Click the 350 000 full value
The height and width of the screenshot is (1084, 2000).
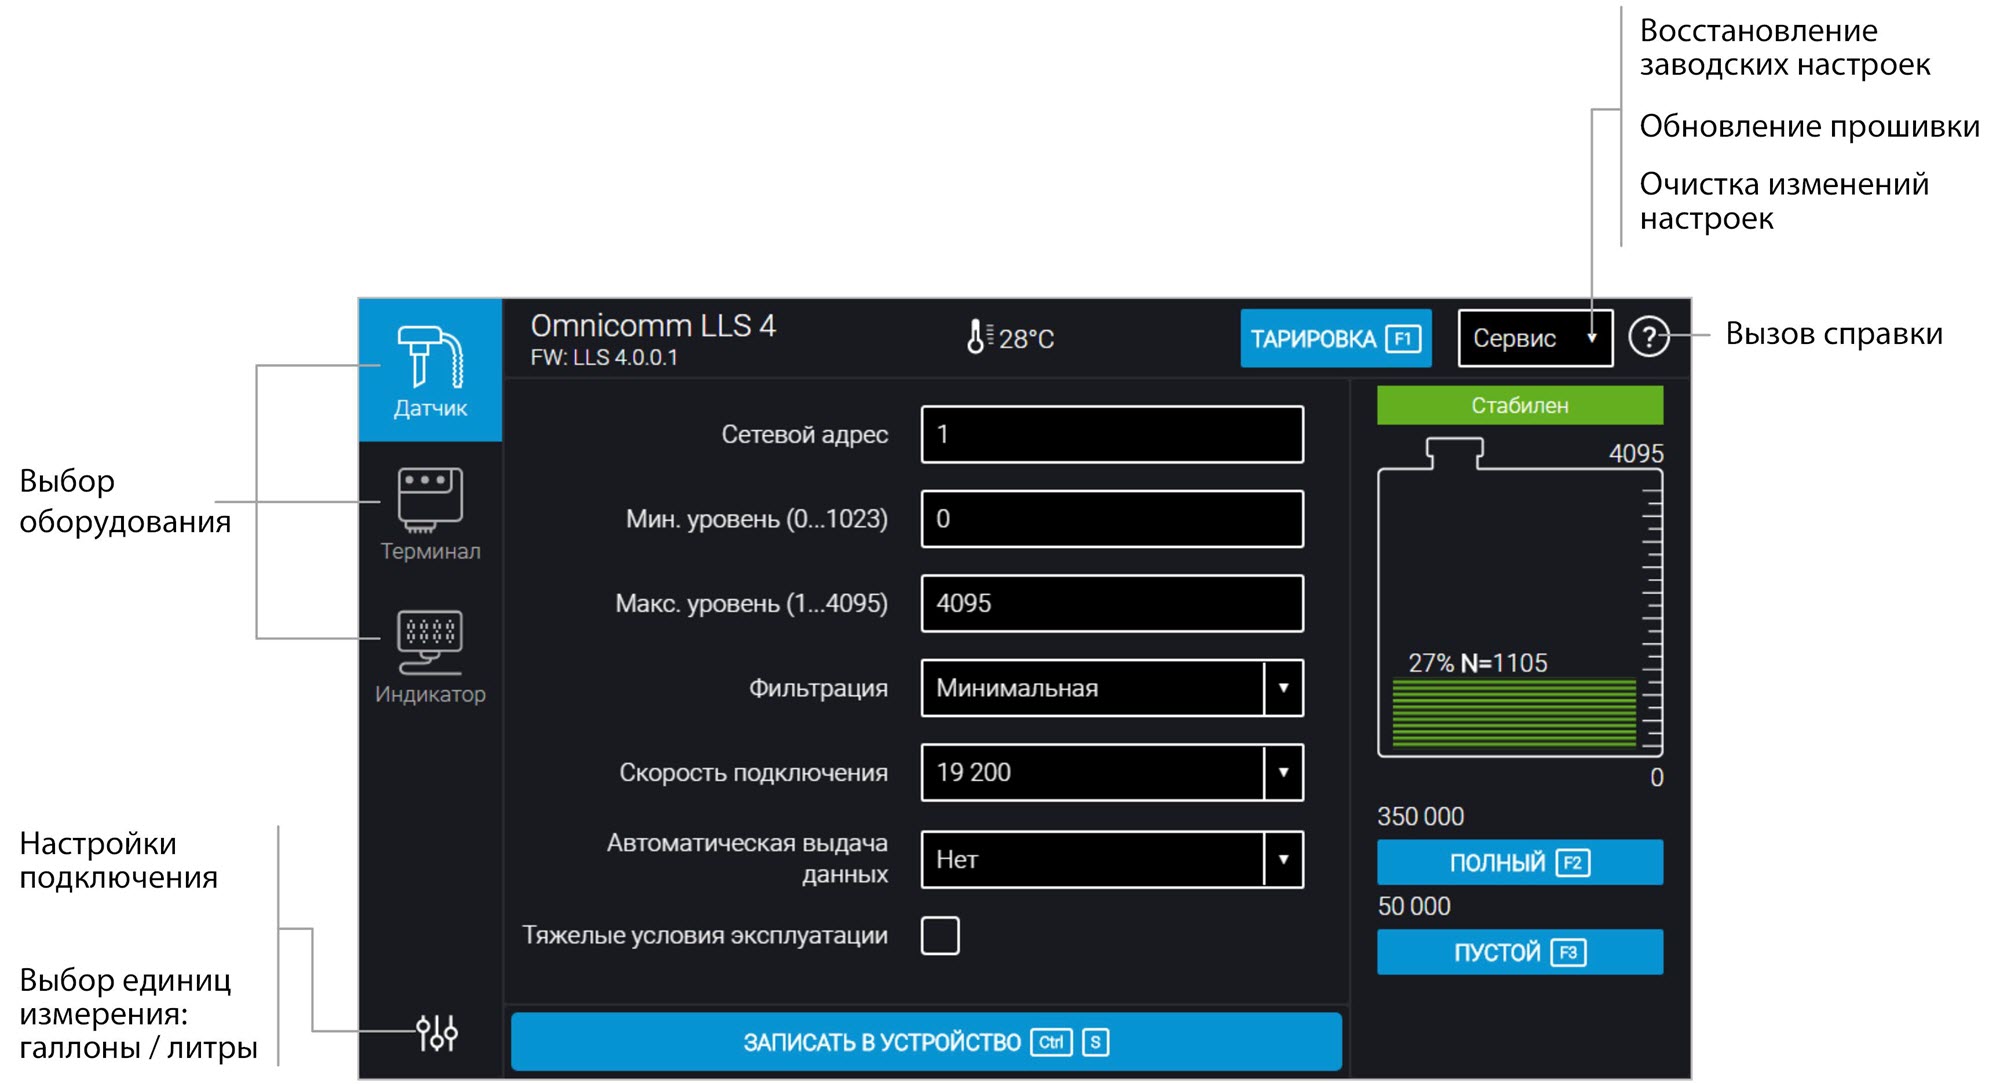pyautogui.click(x=1420, y=816)
